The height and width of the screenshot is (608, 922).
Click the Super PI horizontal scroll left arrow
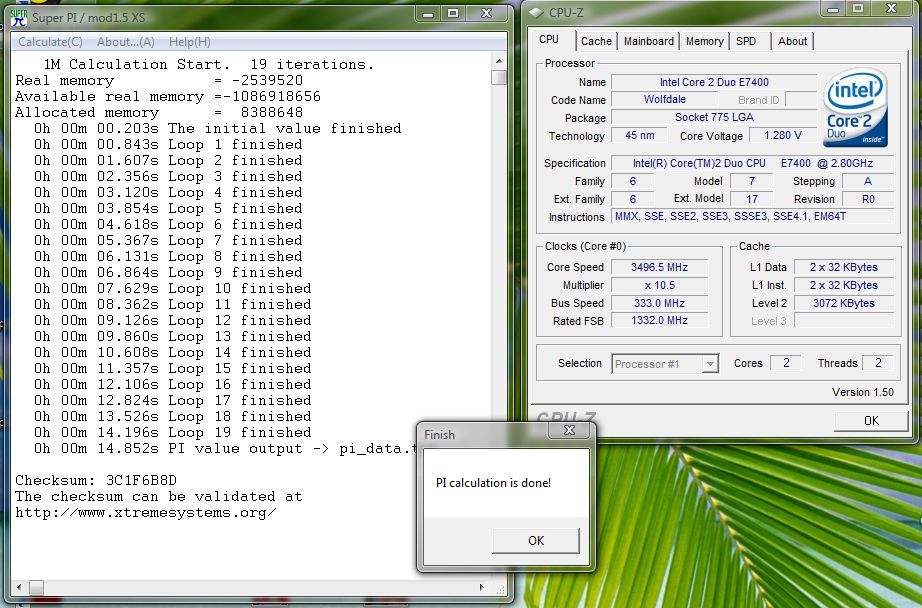(x=19, y=587)
